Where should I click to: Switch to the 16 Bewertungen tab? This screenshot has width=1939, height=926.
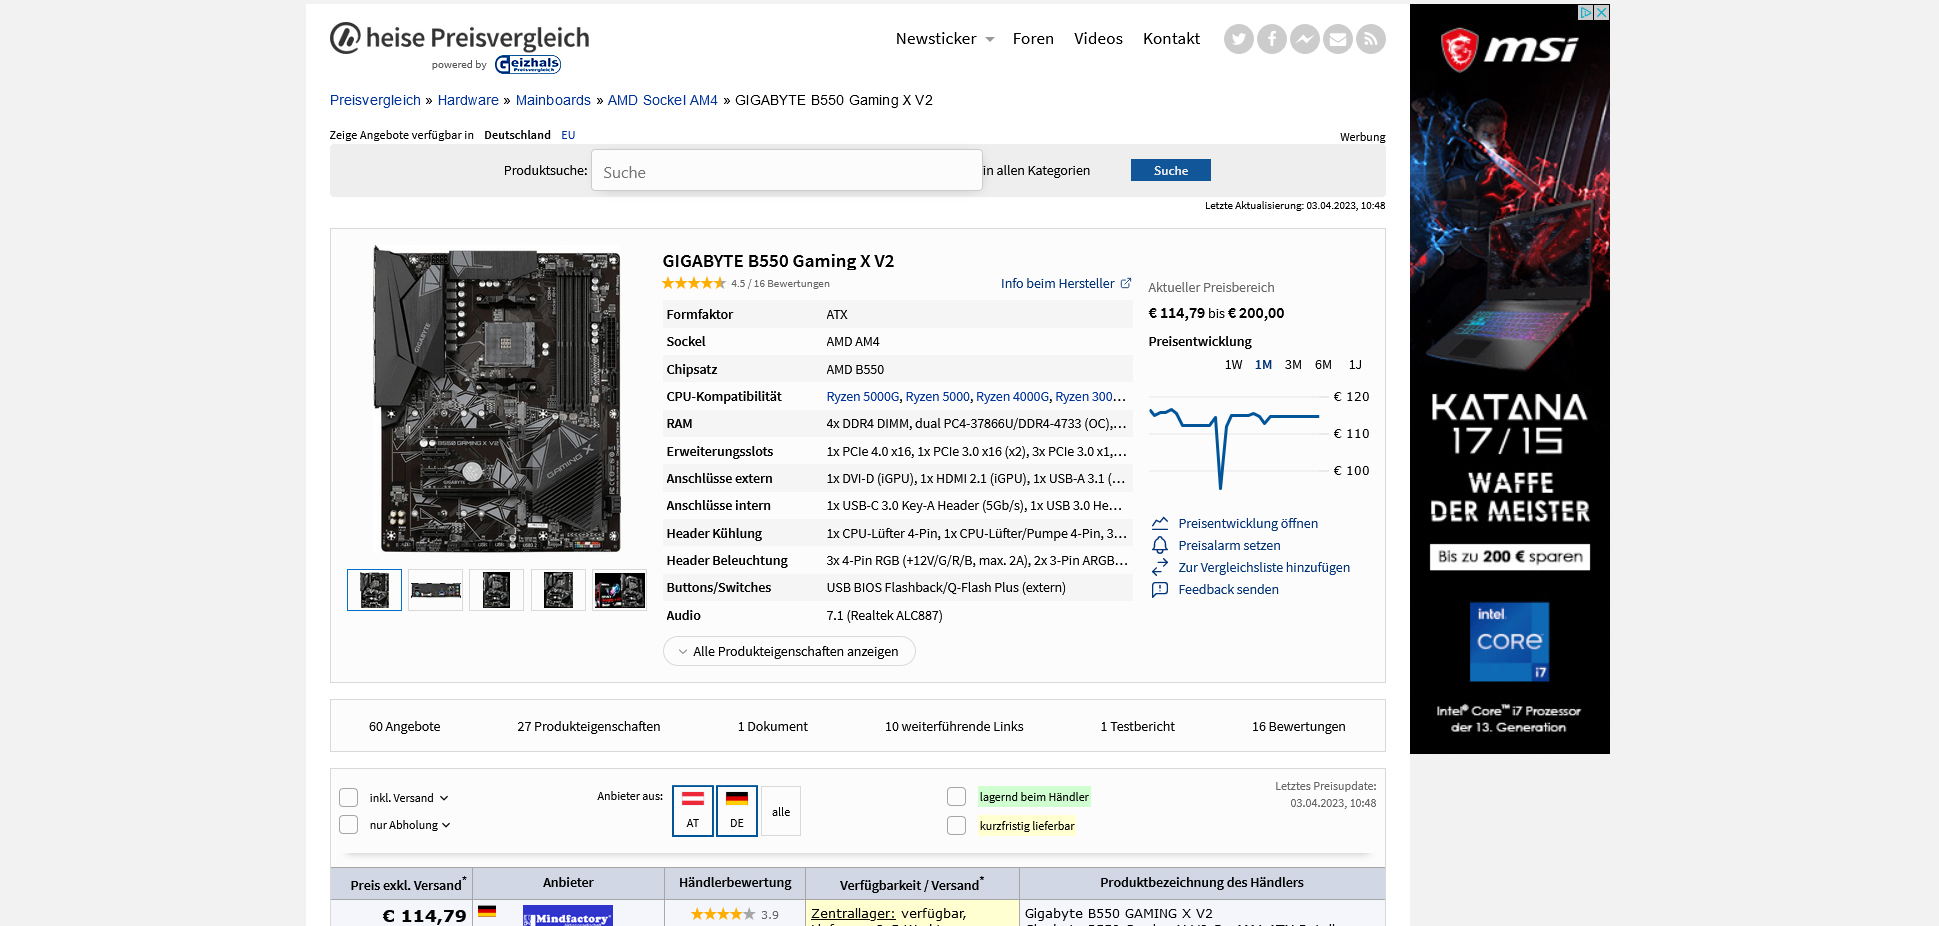1298,727
